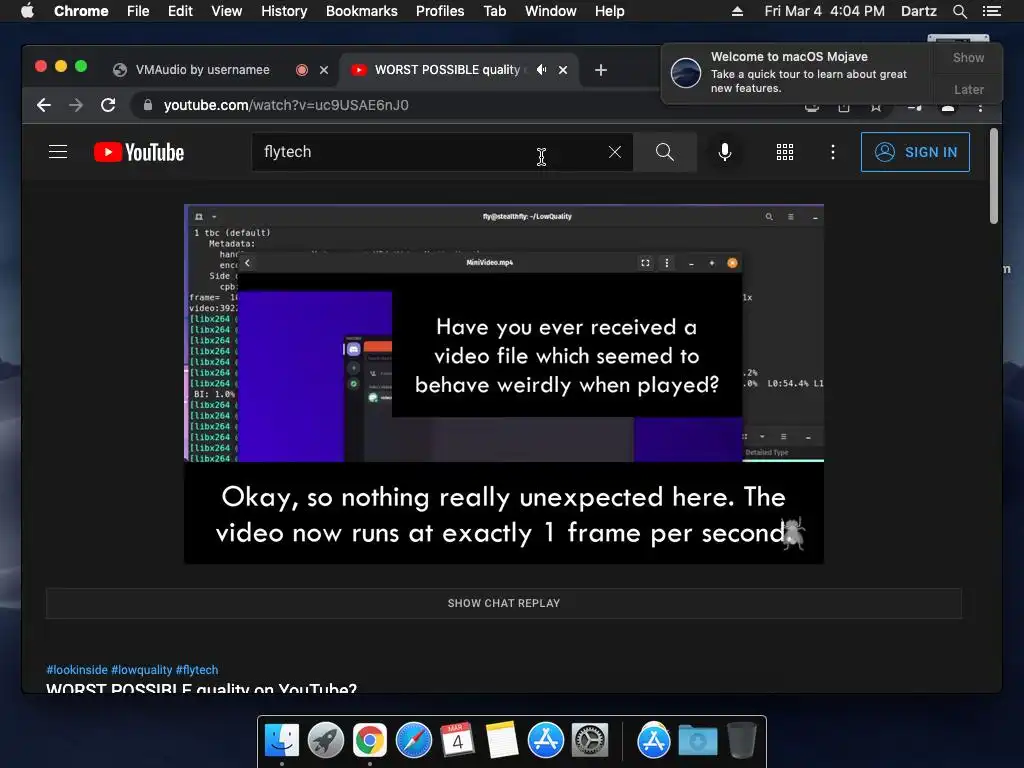Image resolution: width=1024 pixels, height=768 pixels.
Task: Click the SIGN IN button
Action: (x=915, y=152)
